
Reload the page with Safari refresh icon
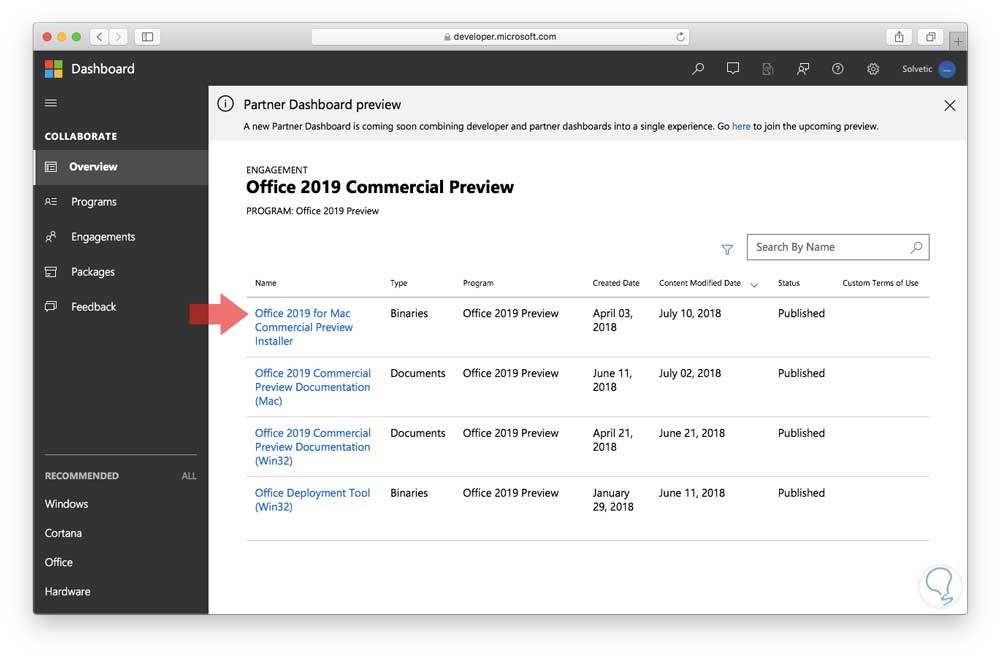(680, 36)
